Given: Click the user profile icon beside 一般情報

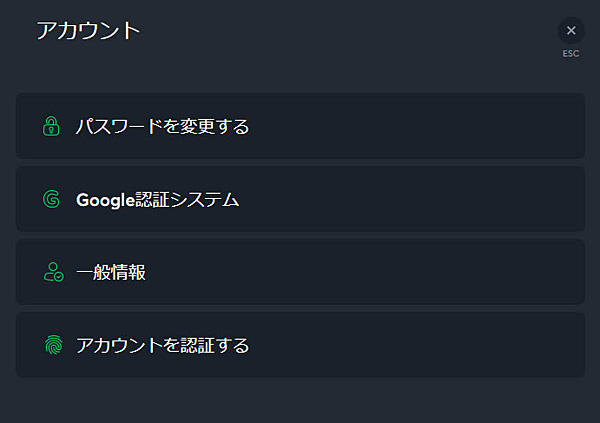Looking at the screenshot, I should pyautogui.click(x=53, y=272).
